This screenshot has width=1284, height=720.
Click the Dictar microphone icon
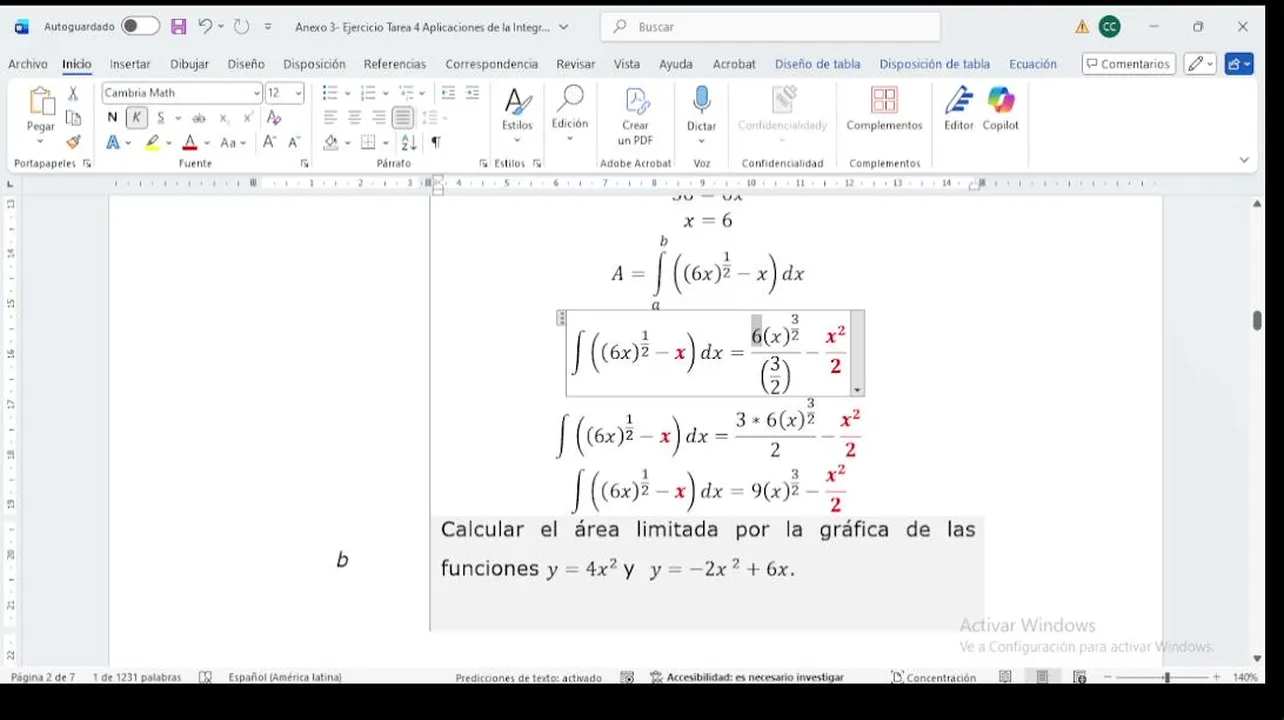point(702,100)
